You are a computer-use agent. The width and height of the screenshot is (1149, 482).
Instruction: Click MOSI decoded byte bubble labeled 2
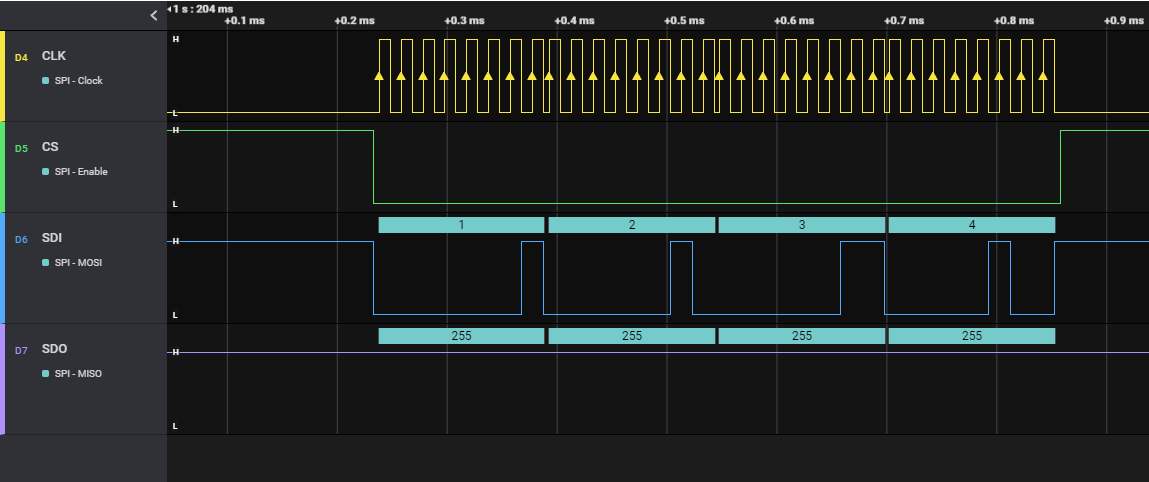point(631,225)
